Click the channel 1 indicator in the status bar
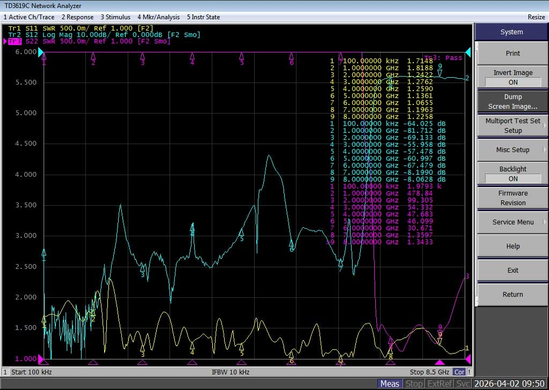The height and width of the screenshot is (390, 549). click(x=5, y=372)
